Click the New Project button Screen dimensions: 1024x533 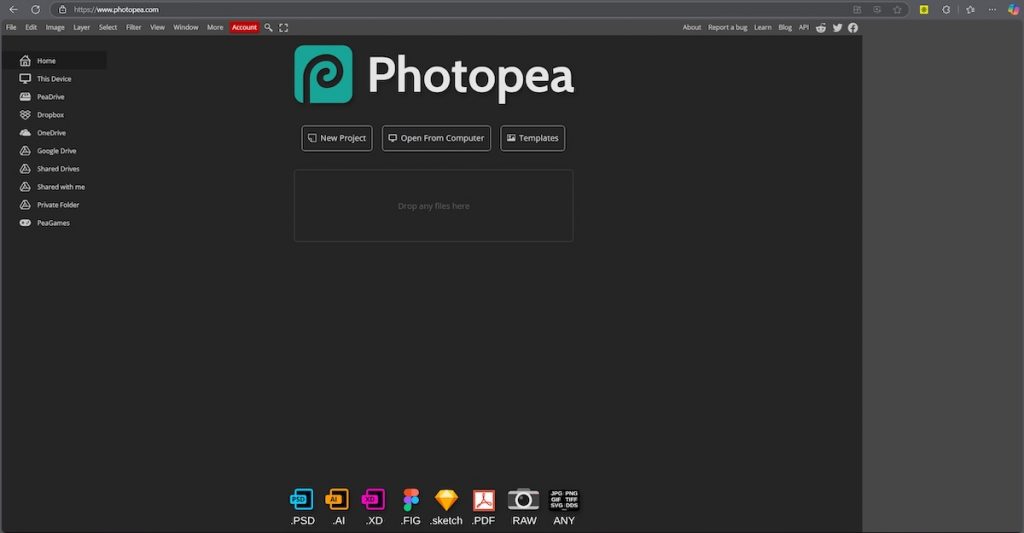click(x=337, y=138)
